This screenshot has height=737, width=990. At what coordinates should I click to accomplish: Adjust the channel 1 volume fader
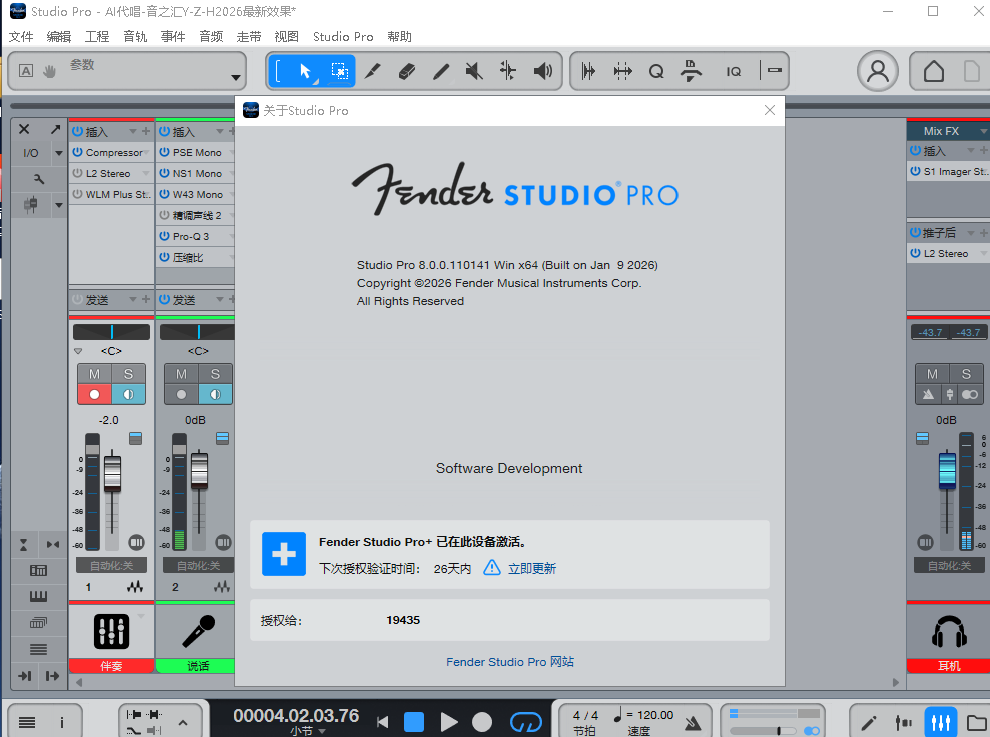tap(112, 474)
